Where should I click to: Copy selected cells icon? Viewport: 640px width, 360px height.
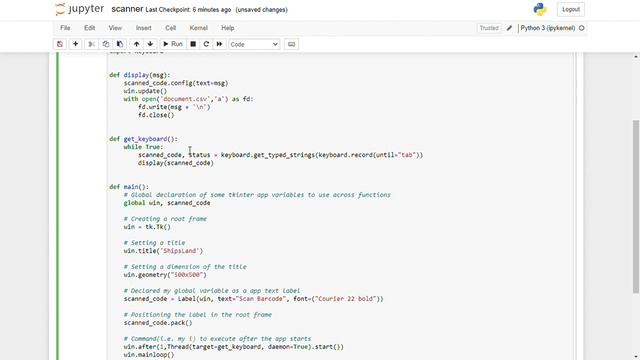106,44
